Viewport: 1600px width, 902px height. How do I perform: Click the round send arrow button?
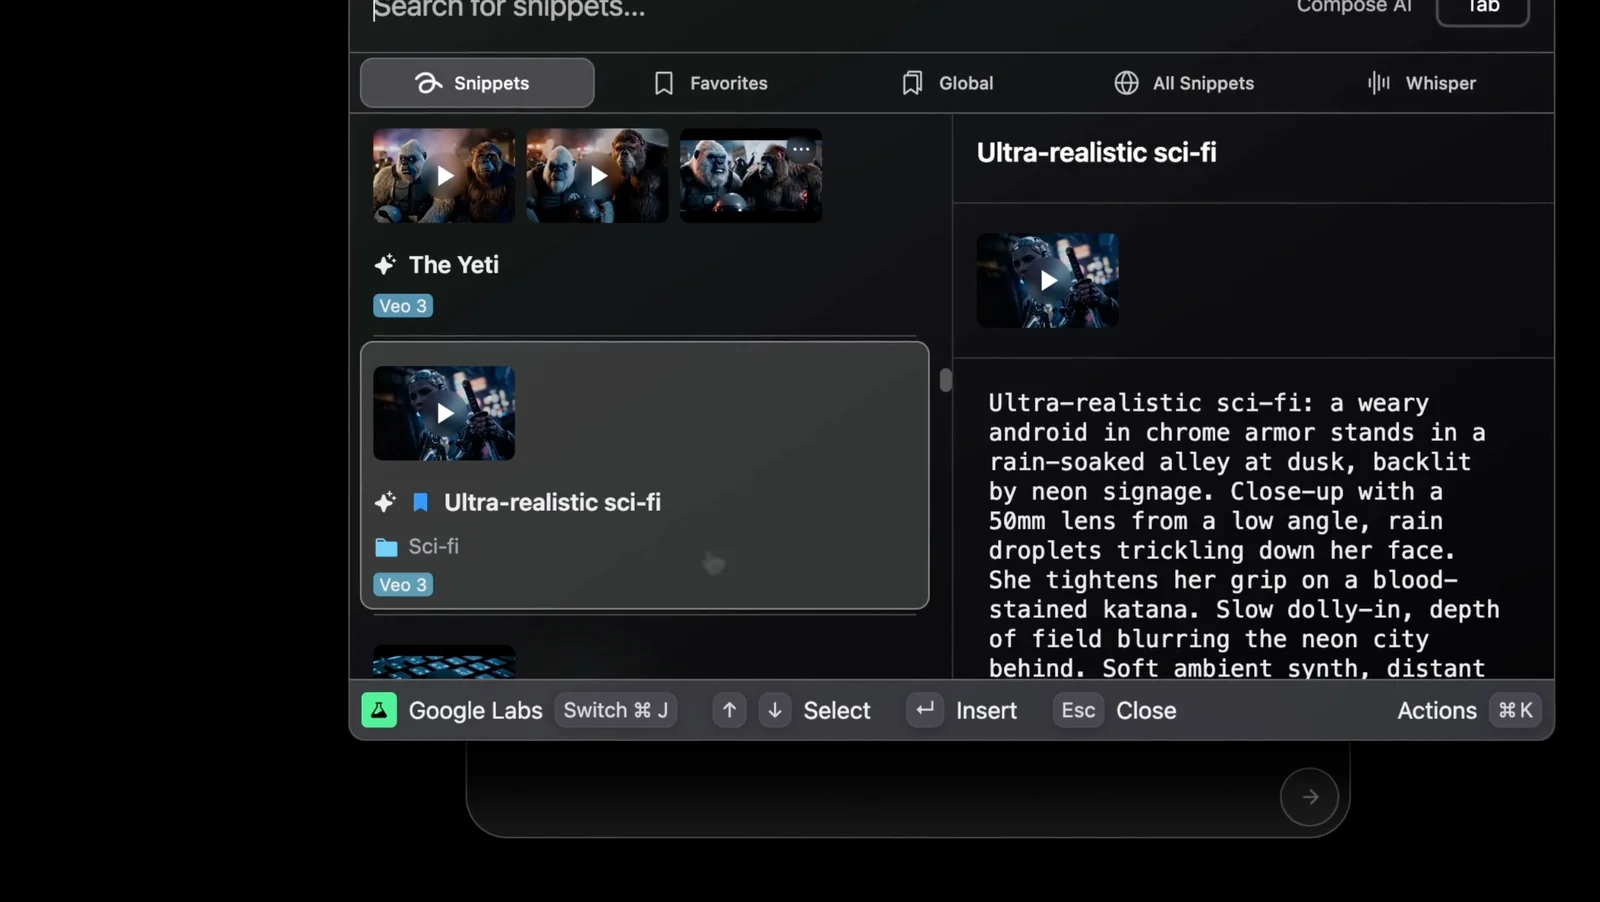tap(1309, 797)
